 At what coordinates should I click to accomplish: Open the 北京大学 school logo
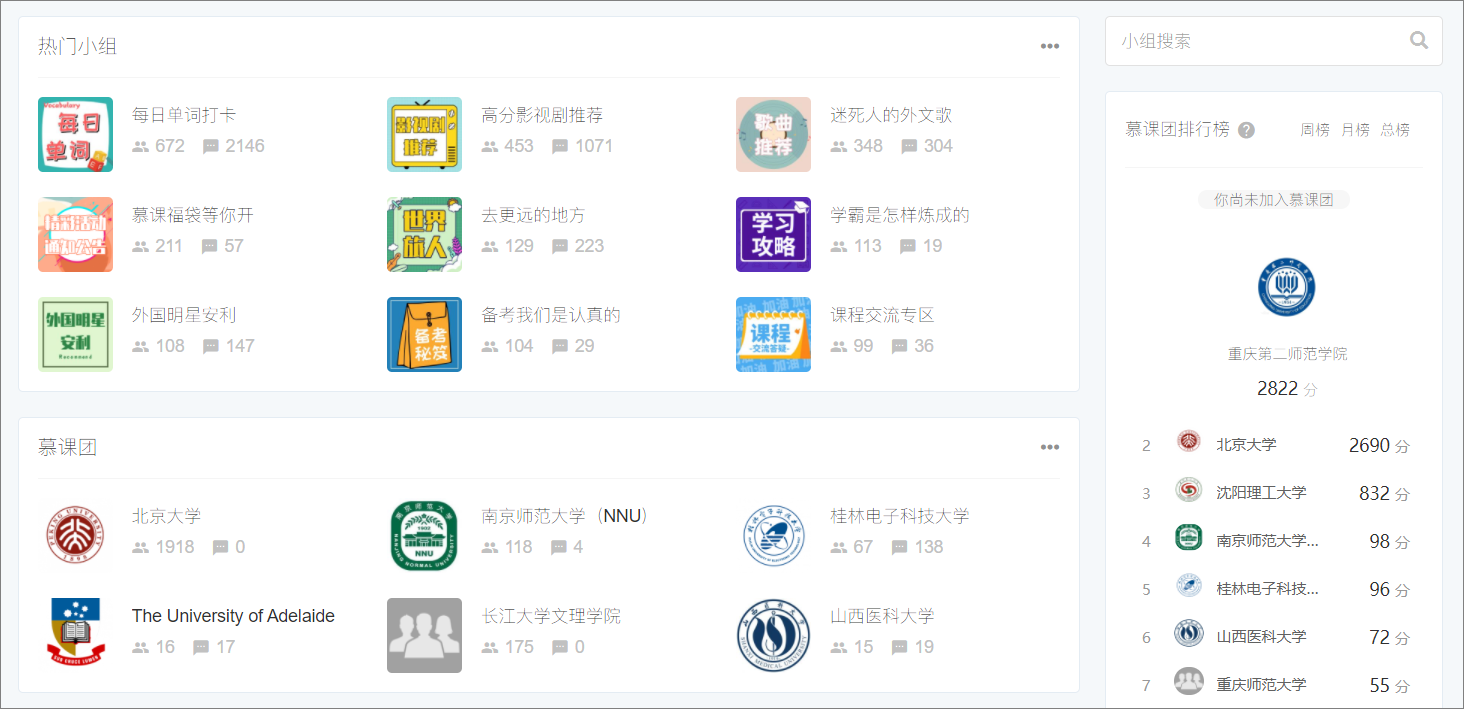click(75, 535)
